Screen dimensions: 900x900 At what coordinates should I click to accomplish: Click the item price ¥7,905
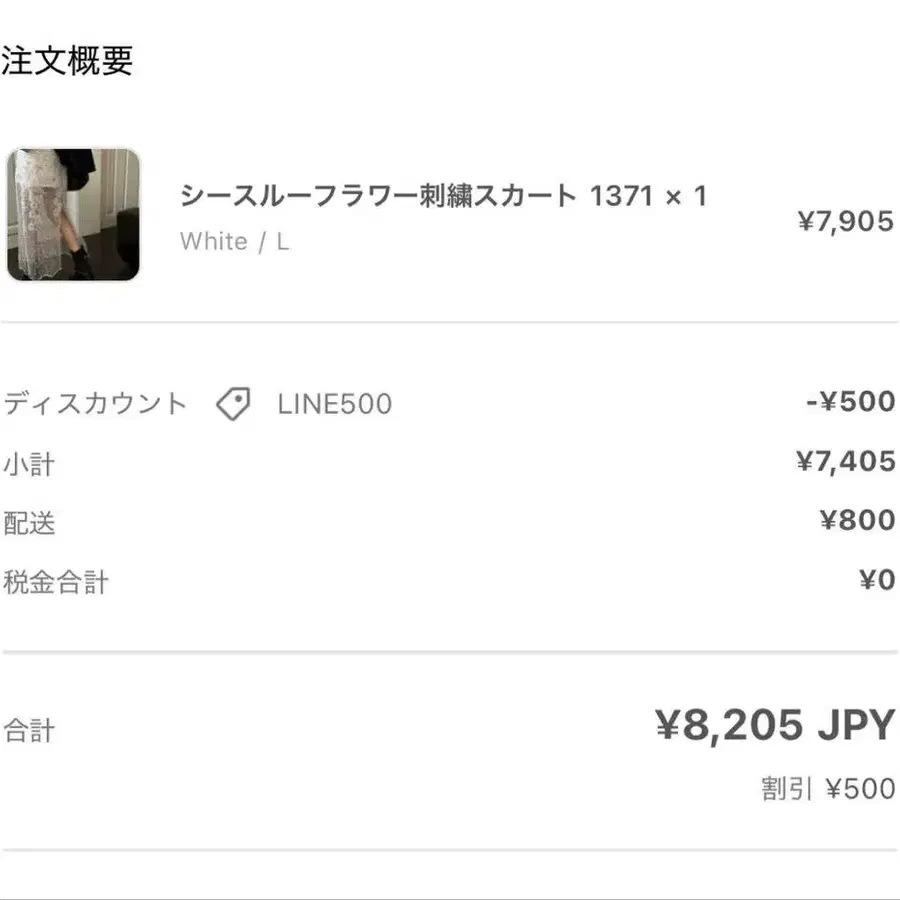coord(845,222)
